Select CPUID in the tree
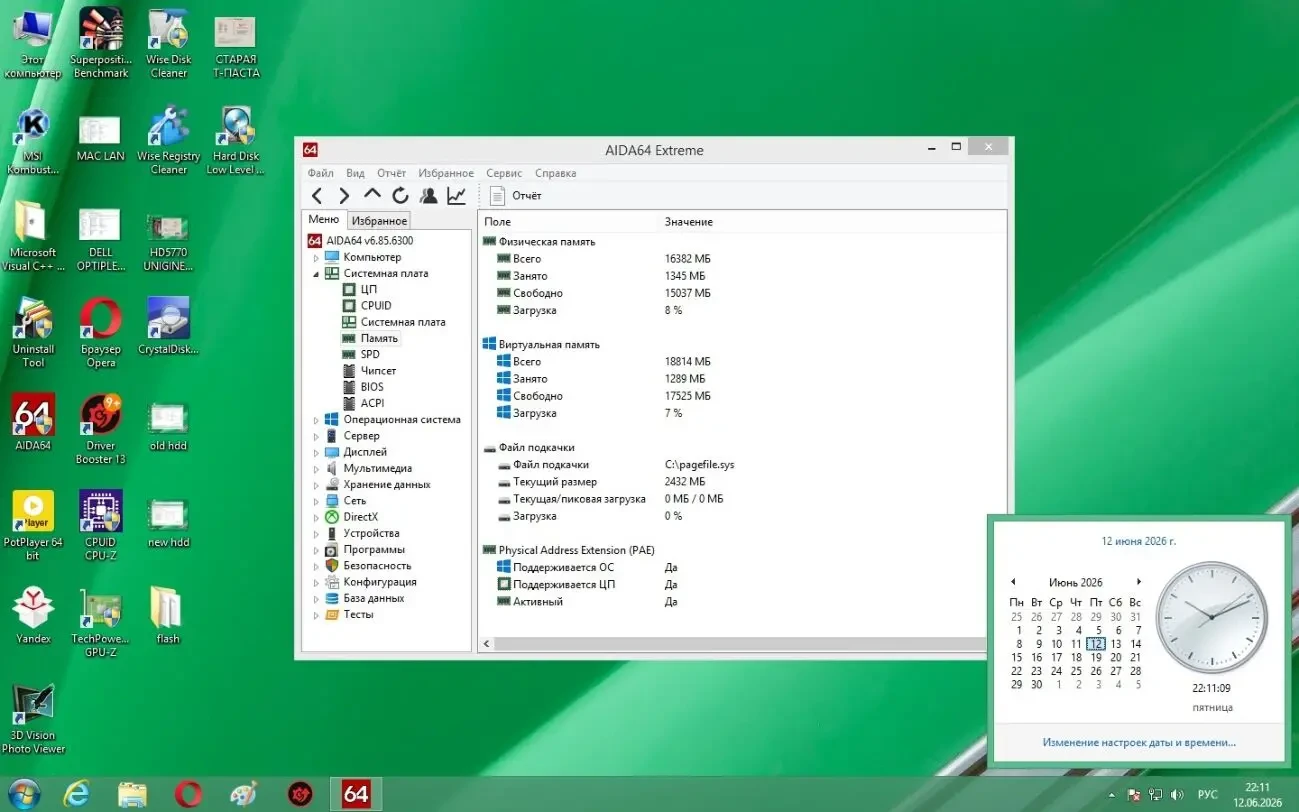The image size is (1299, 812). click(376, 306)
